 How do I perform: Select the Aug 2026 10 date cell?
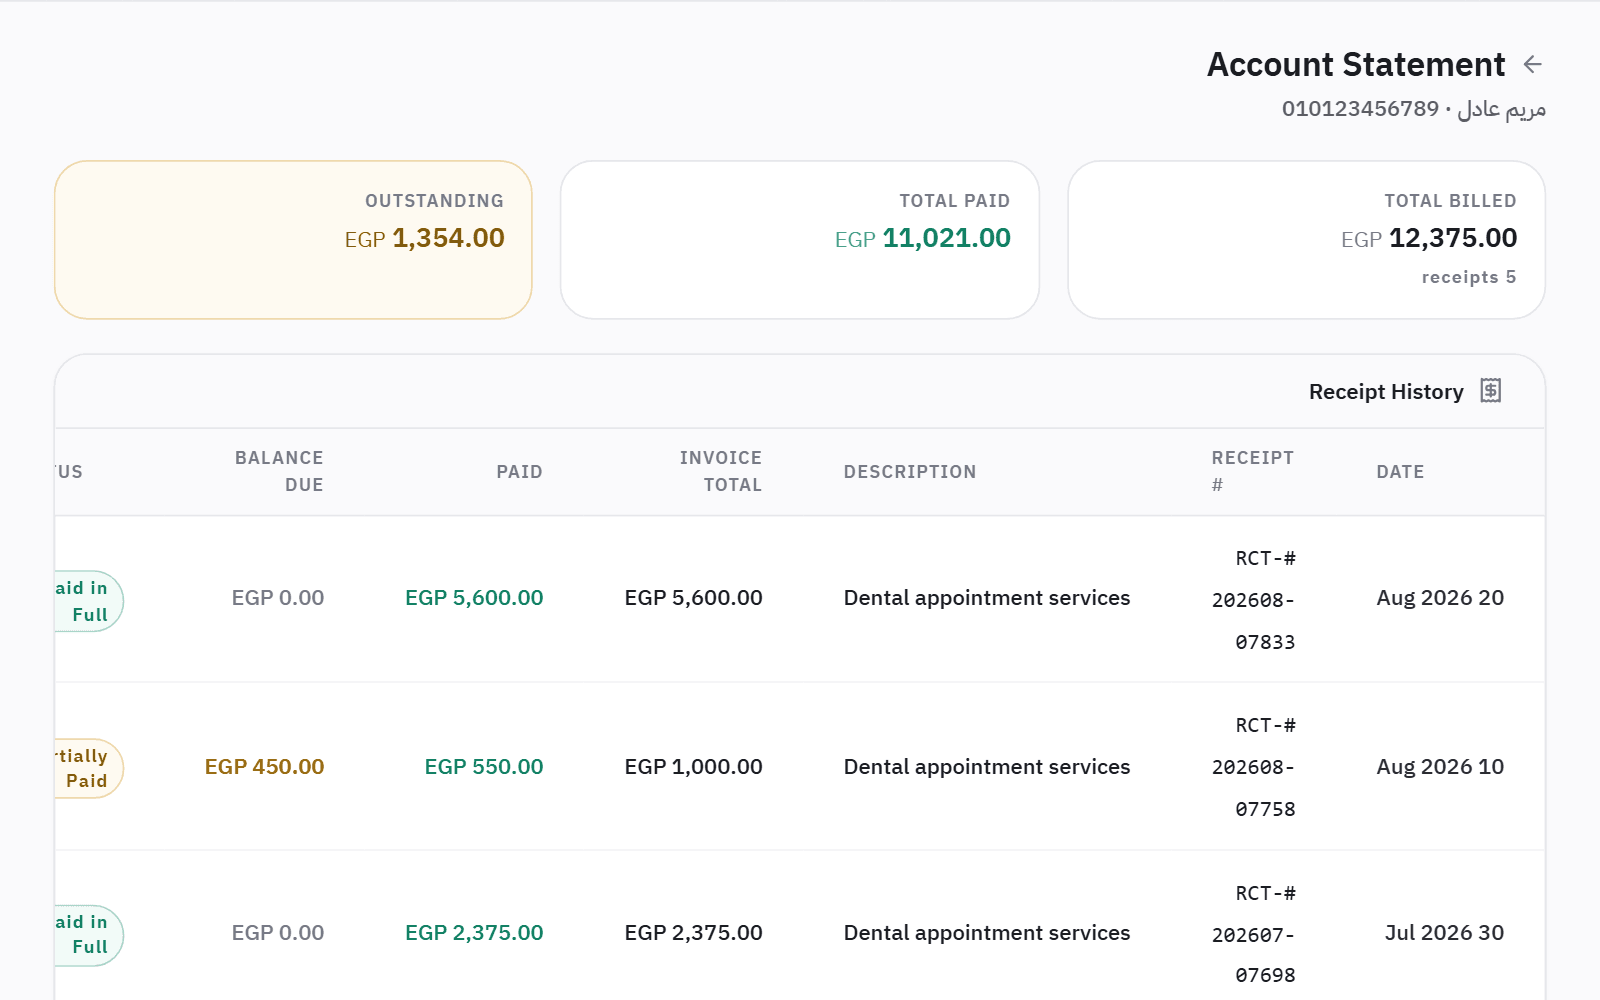tap(1440, 767)
